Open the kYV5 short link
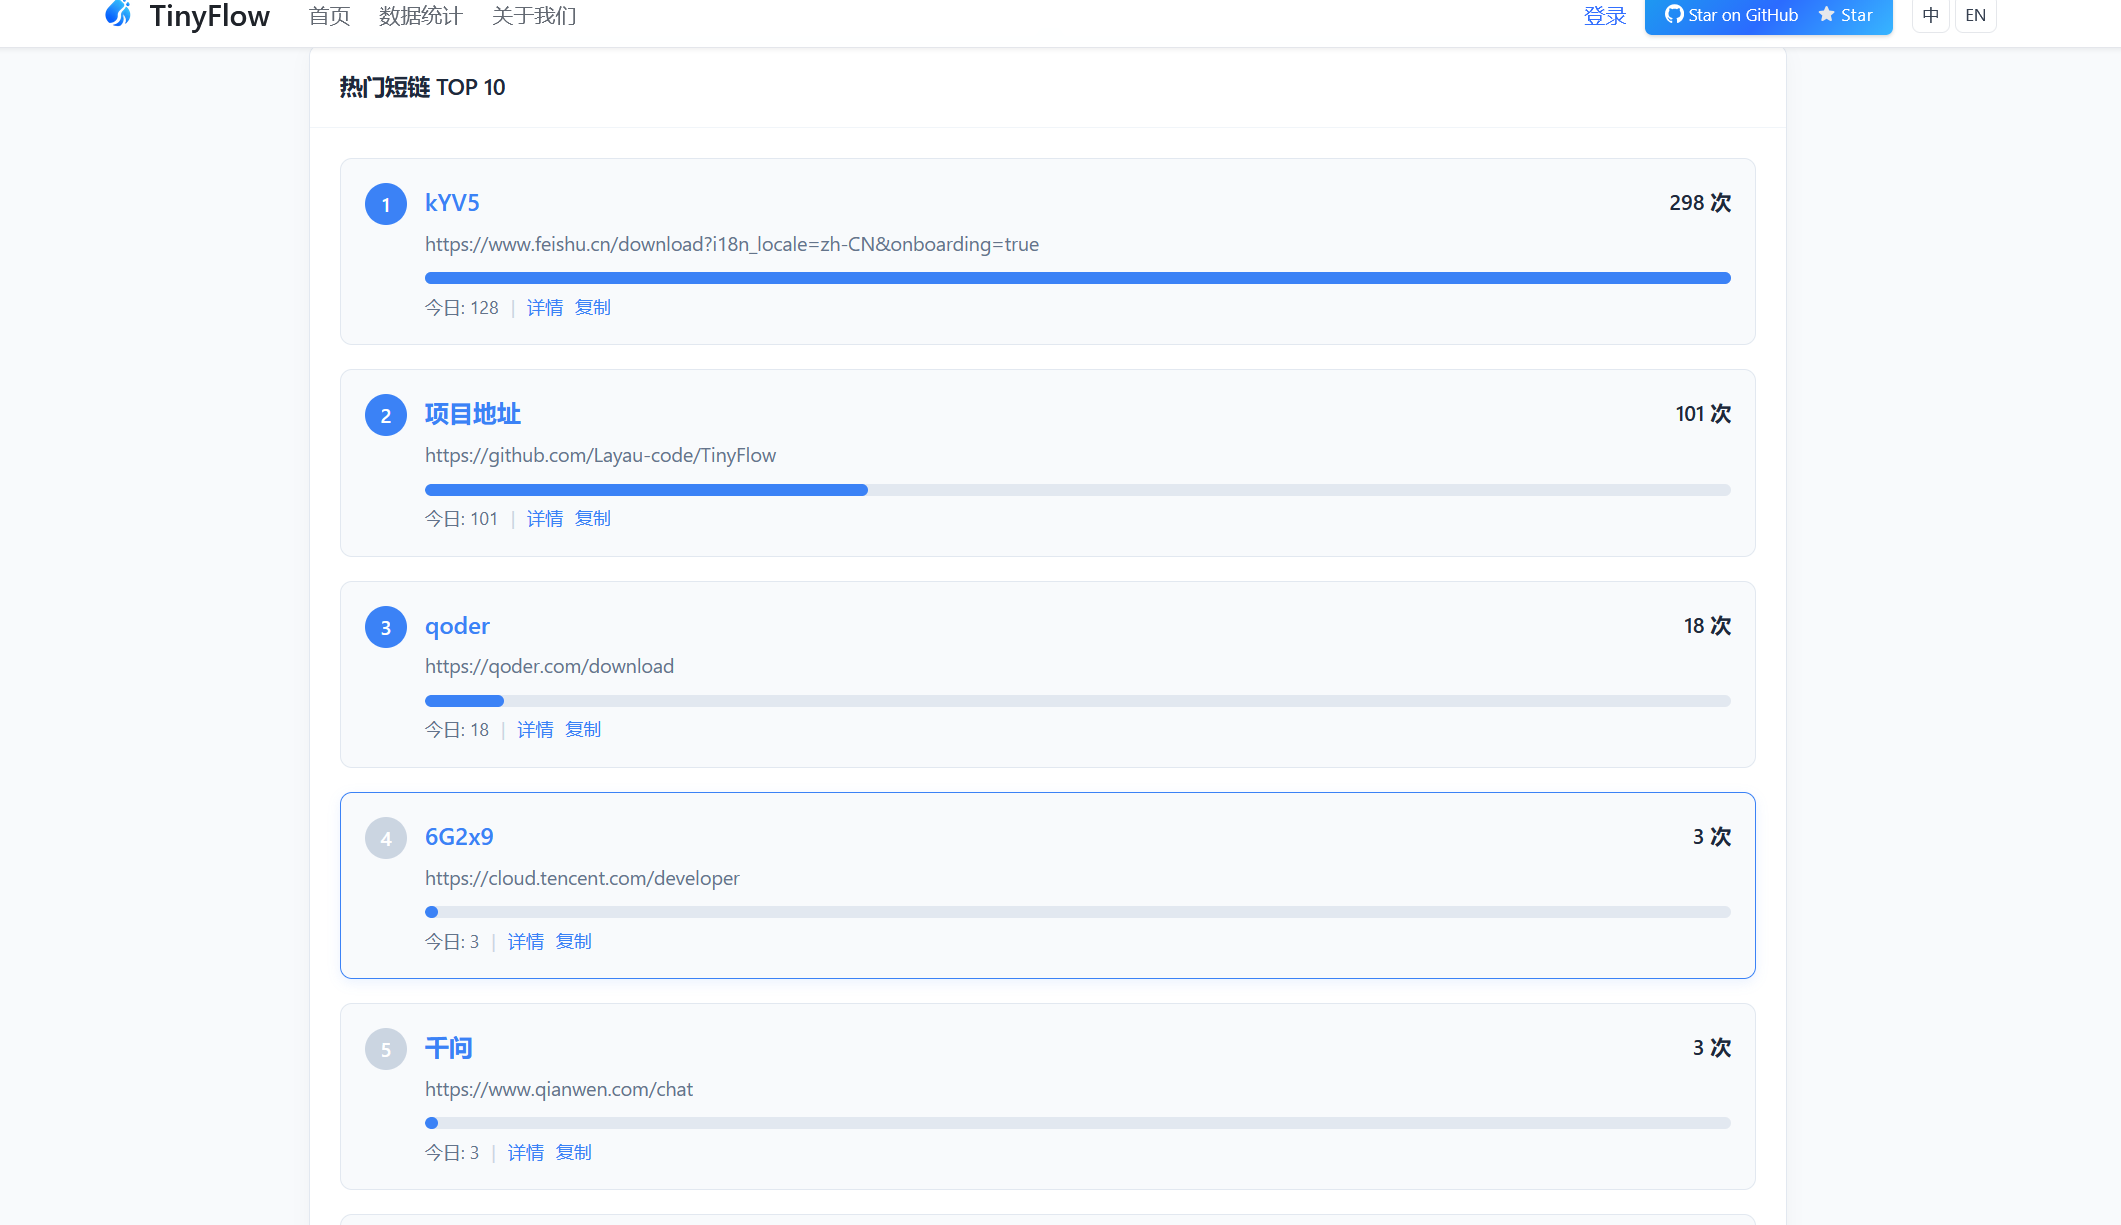The height and width of the screenshot is (1225, 2121). [x=452, y=203]
